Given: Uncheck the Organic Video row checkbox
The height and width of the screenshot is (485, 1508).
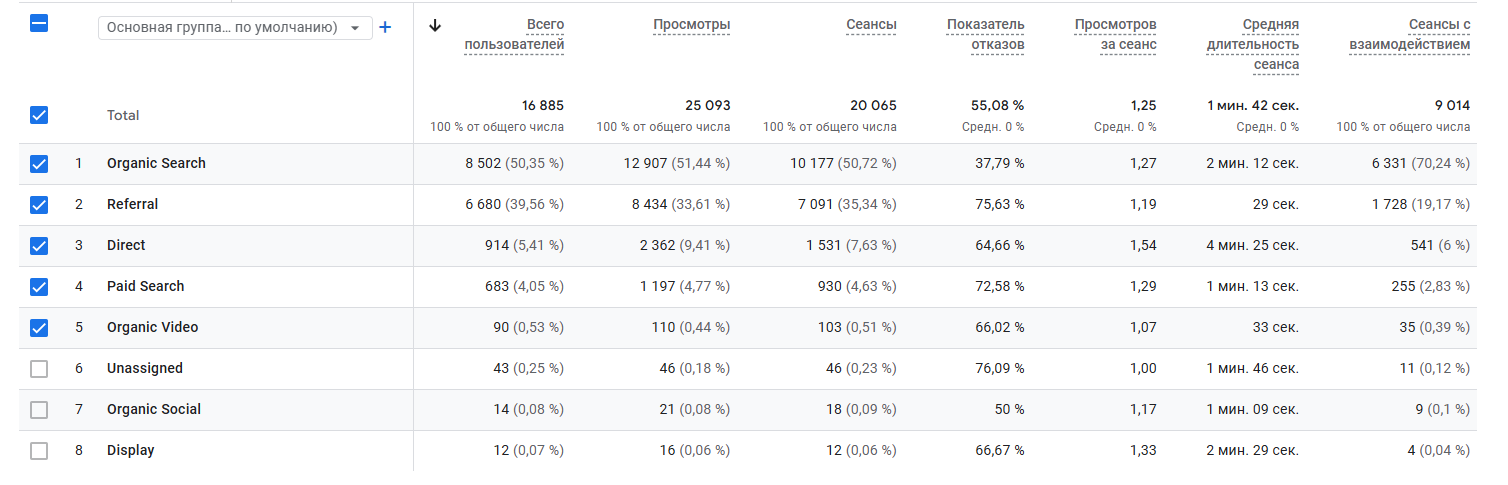Looking at the screenshot, I should 39,328.
